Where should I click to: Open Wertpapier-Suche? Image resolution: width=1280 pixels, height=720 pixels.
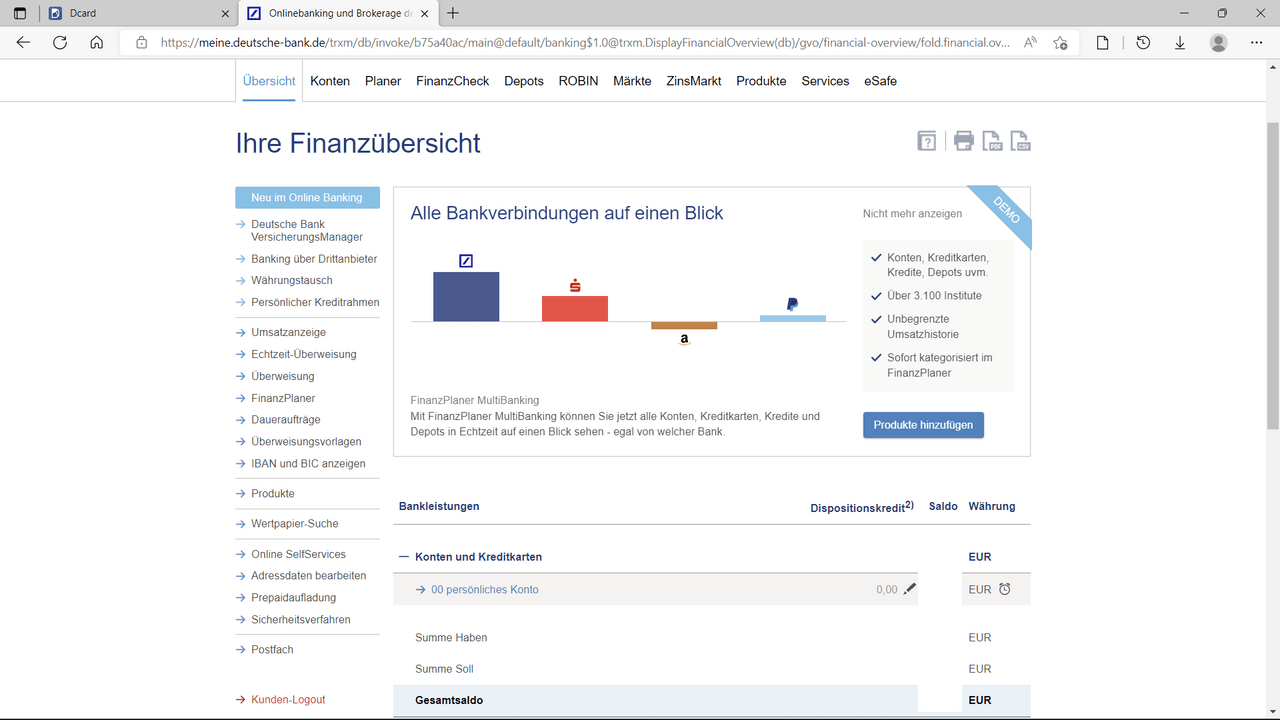(295, 524)
